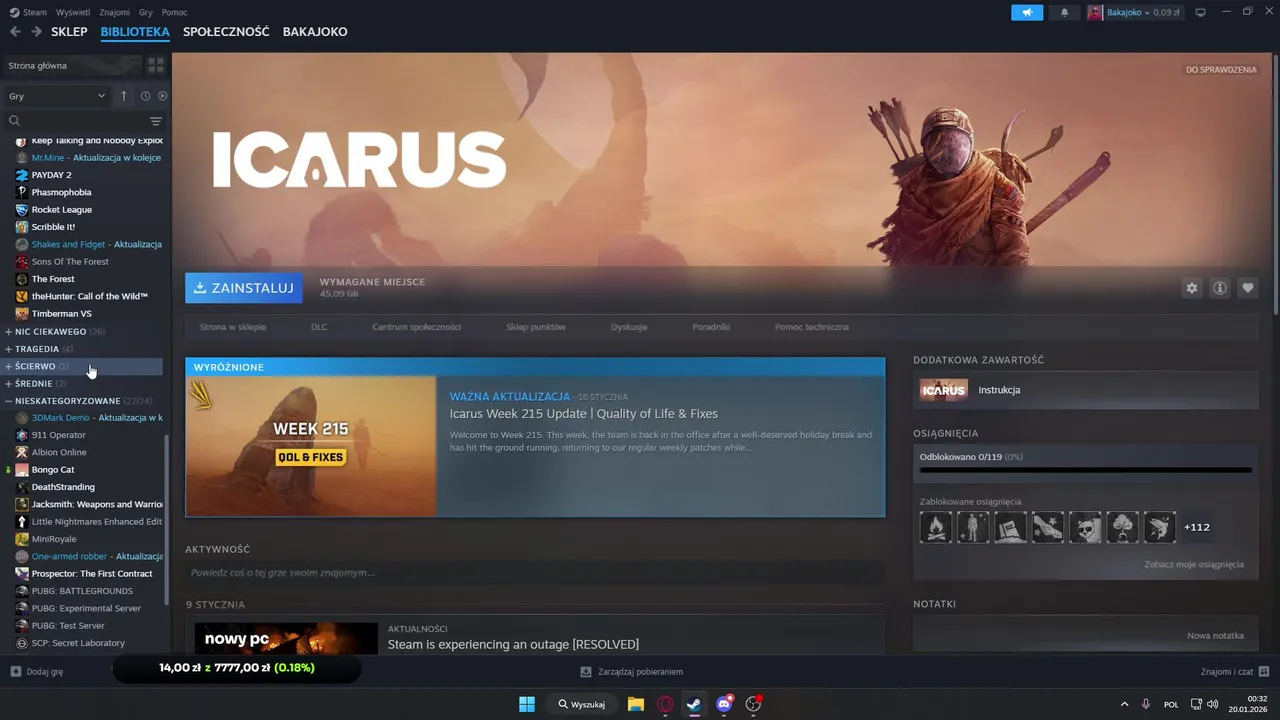This screenshot has width=1280, height=720.
Task: Open the Windows Start menu
Action: (x=527, y=704)
